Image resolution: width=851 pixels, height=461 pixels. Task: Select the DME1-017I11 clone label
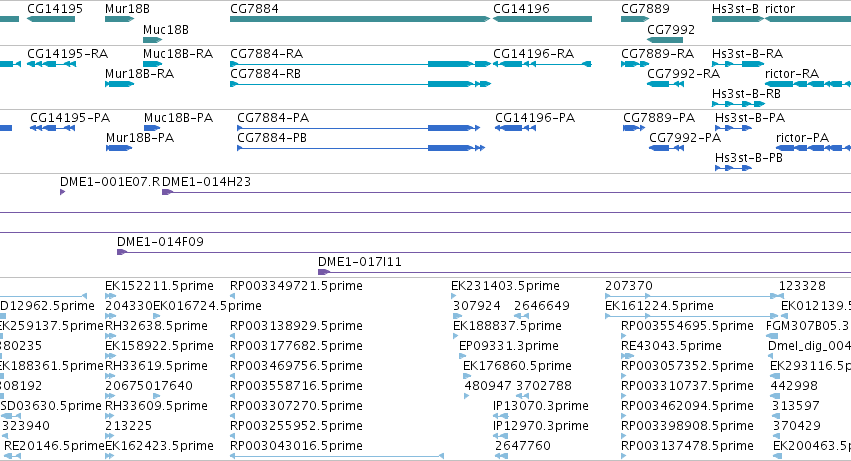pyautogui.click(x=360, y=262)
